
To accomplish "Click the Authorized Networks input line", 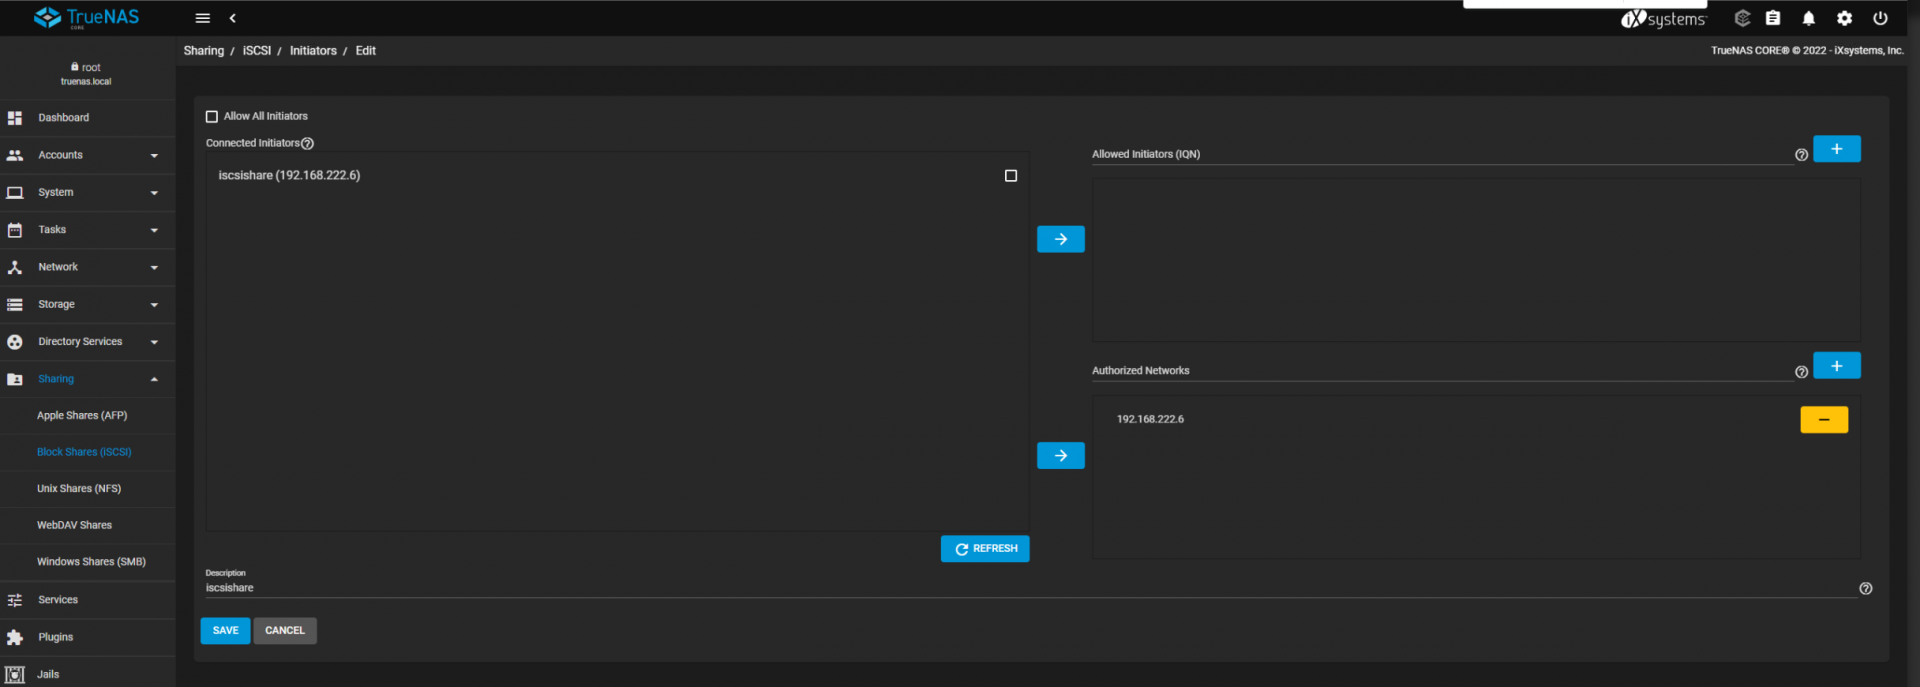I will pyautogui.click(x=1442, y=371).
